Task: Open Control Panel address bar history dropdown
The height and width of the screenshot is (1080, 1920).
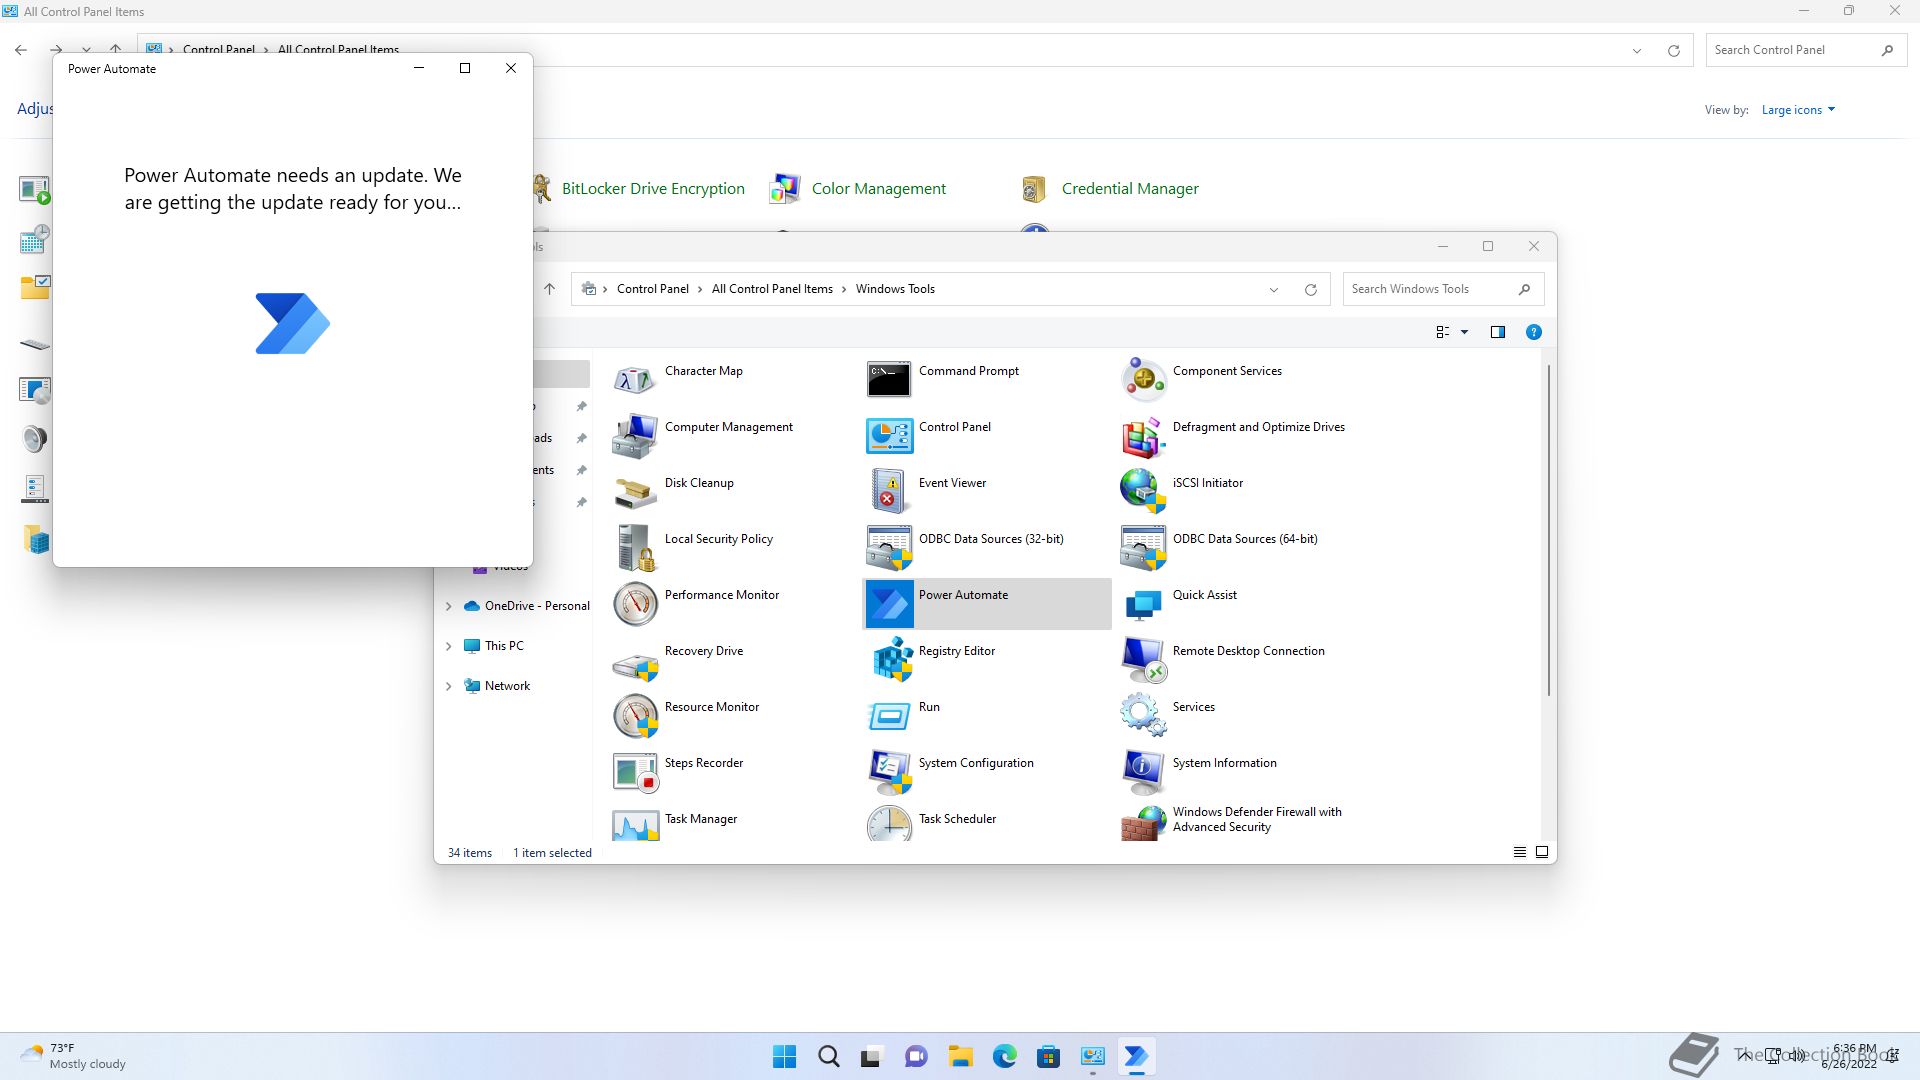Action: coord(1636,50)
